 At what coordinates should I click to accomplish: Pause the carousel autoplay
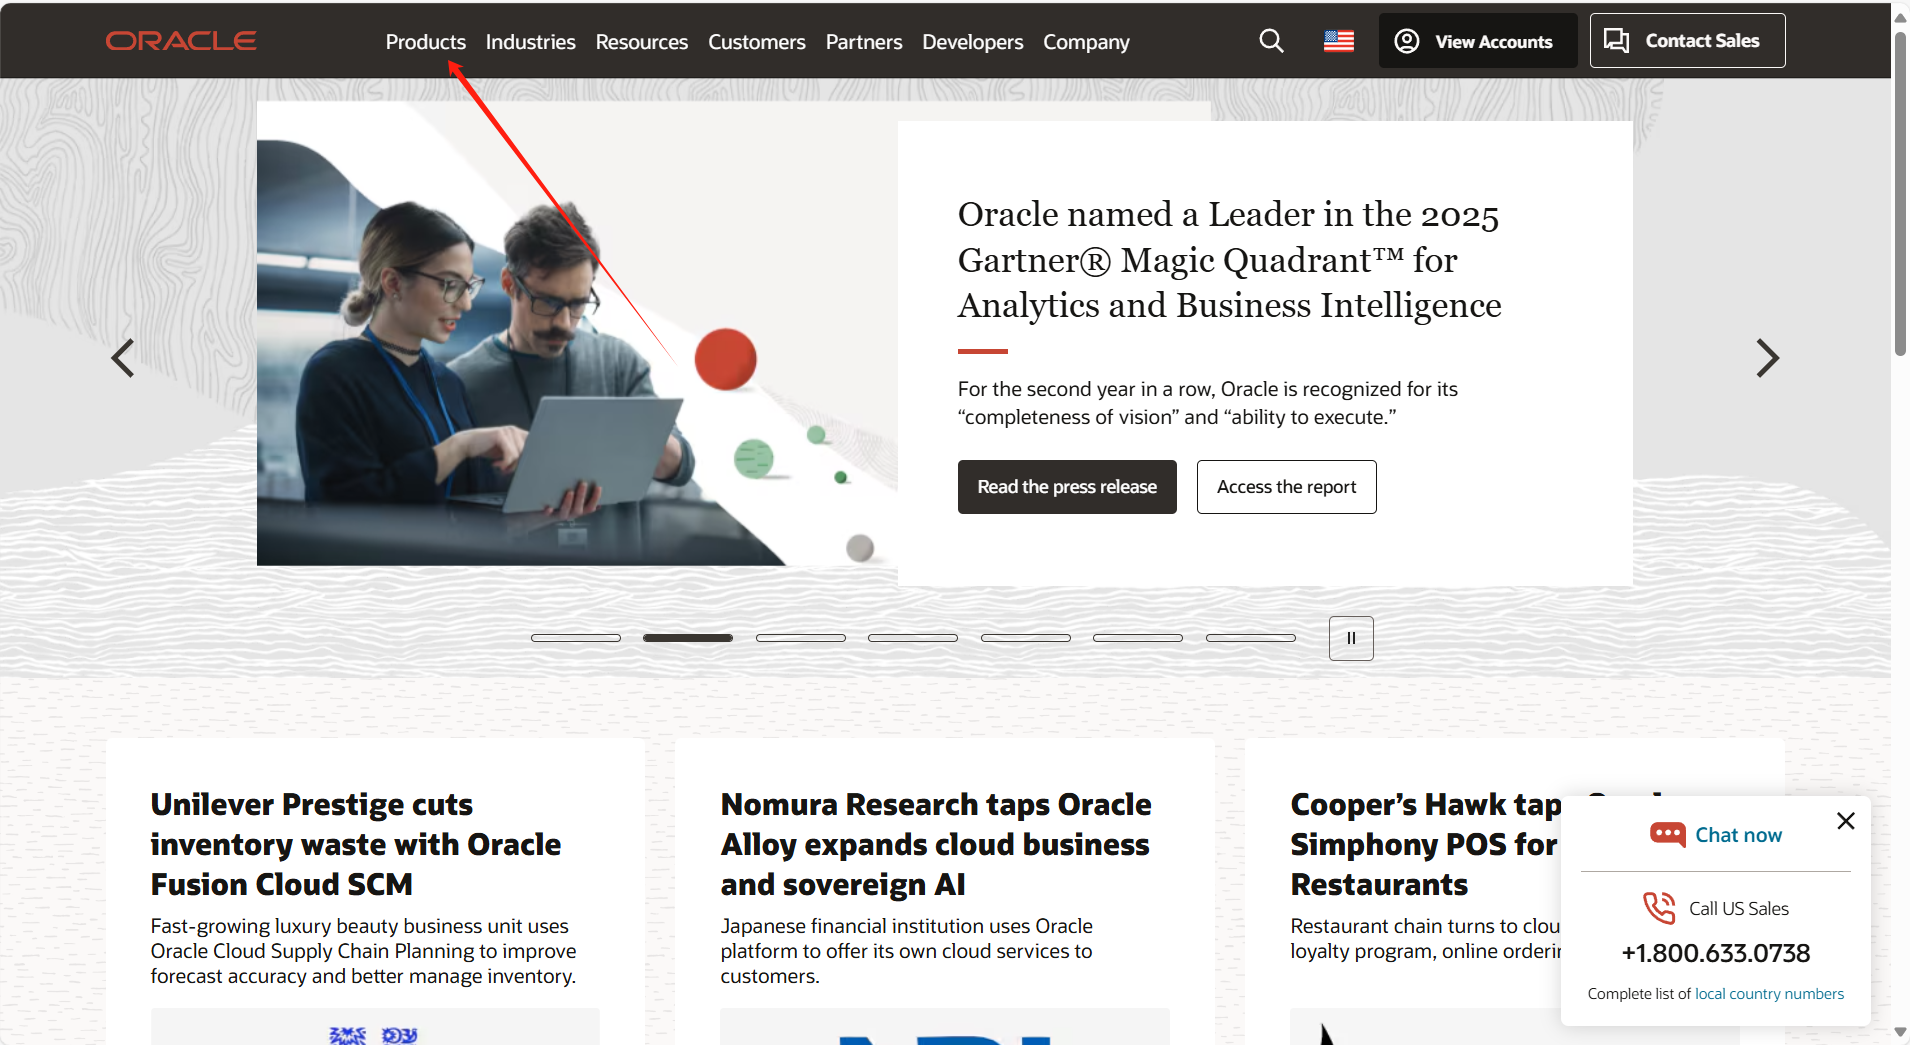(1351, 638)
